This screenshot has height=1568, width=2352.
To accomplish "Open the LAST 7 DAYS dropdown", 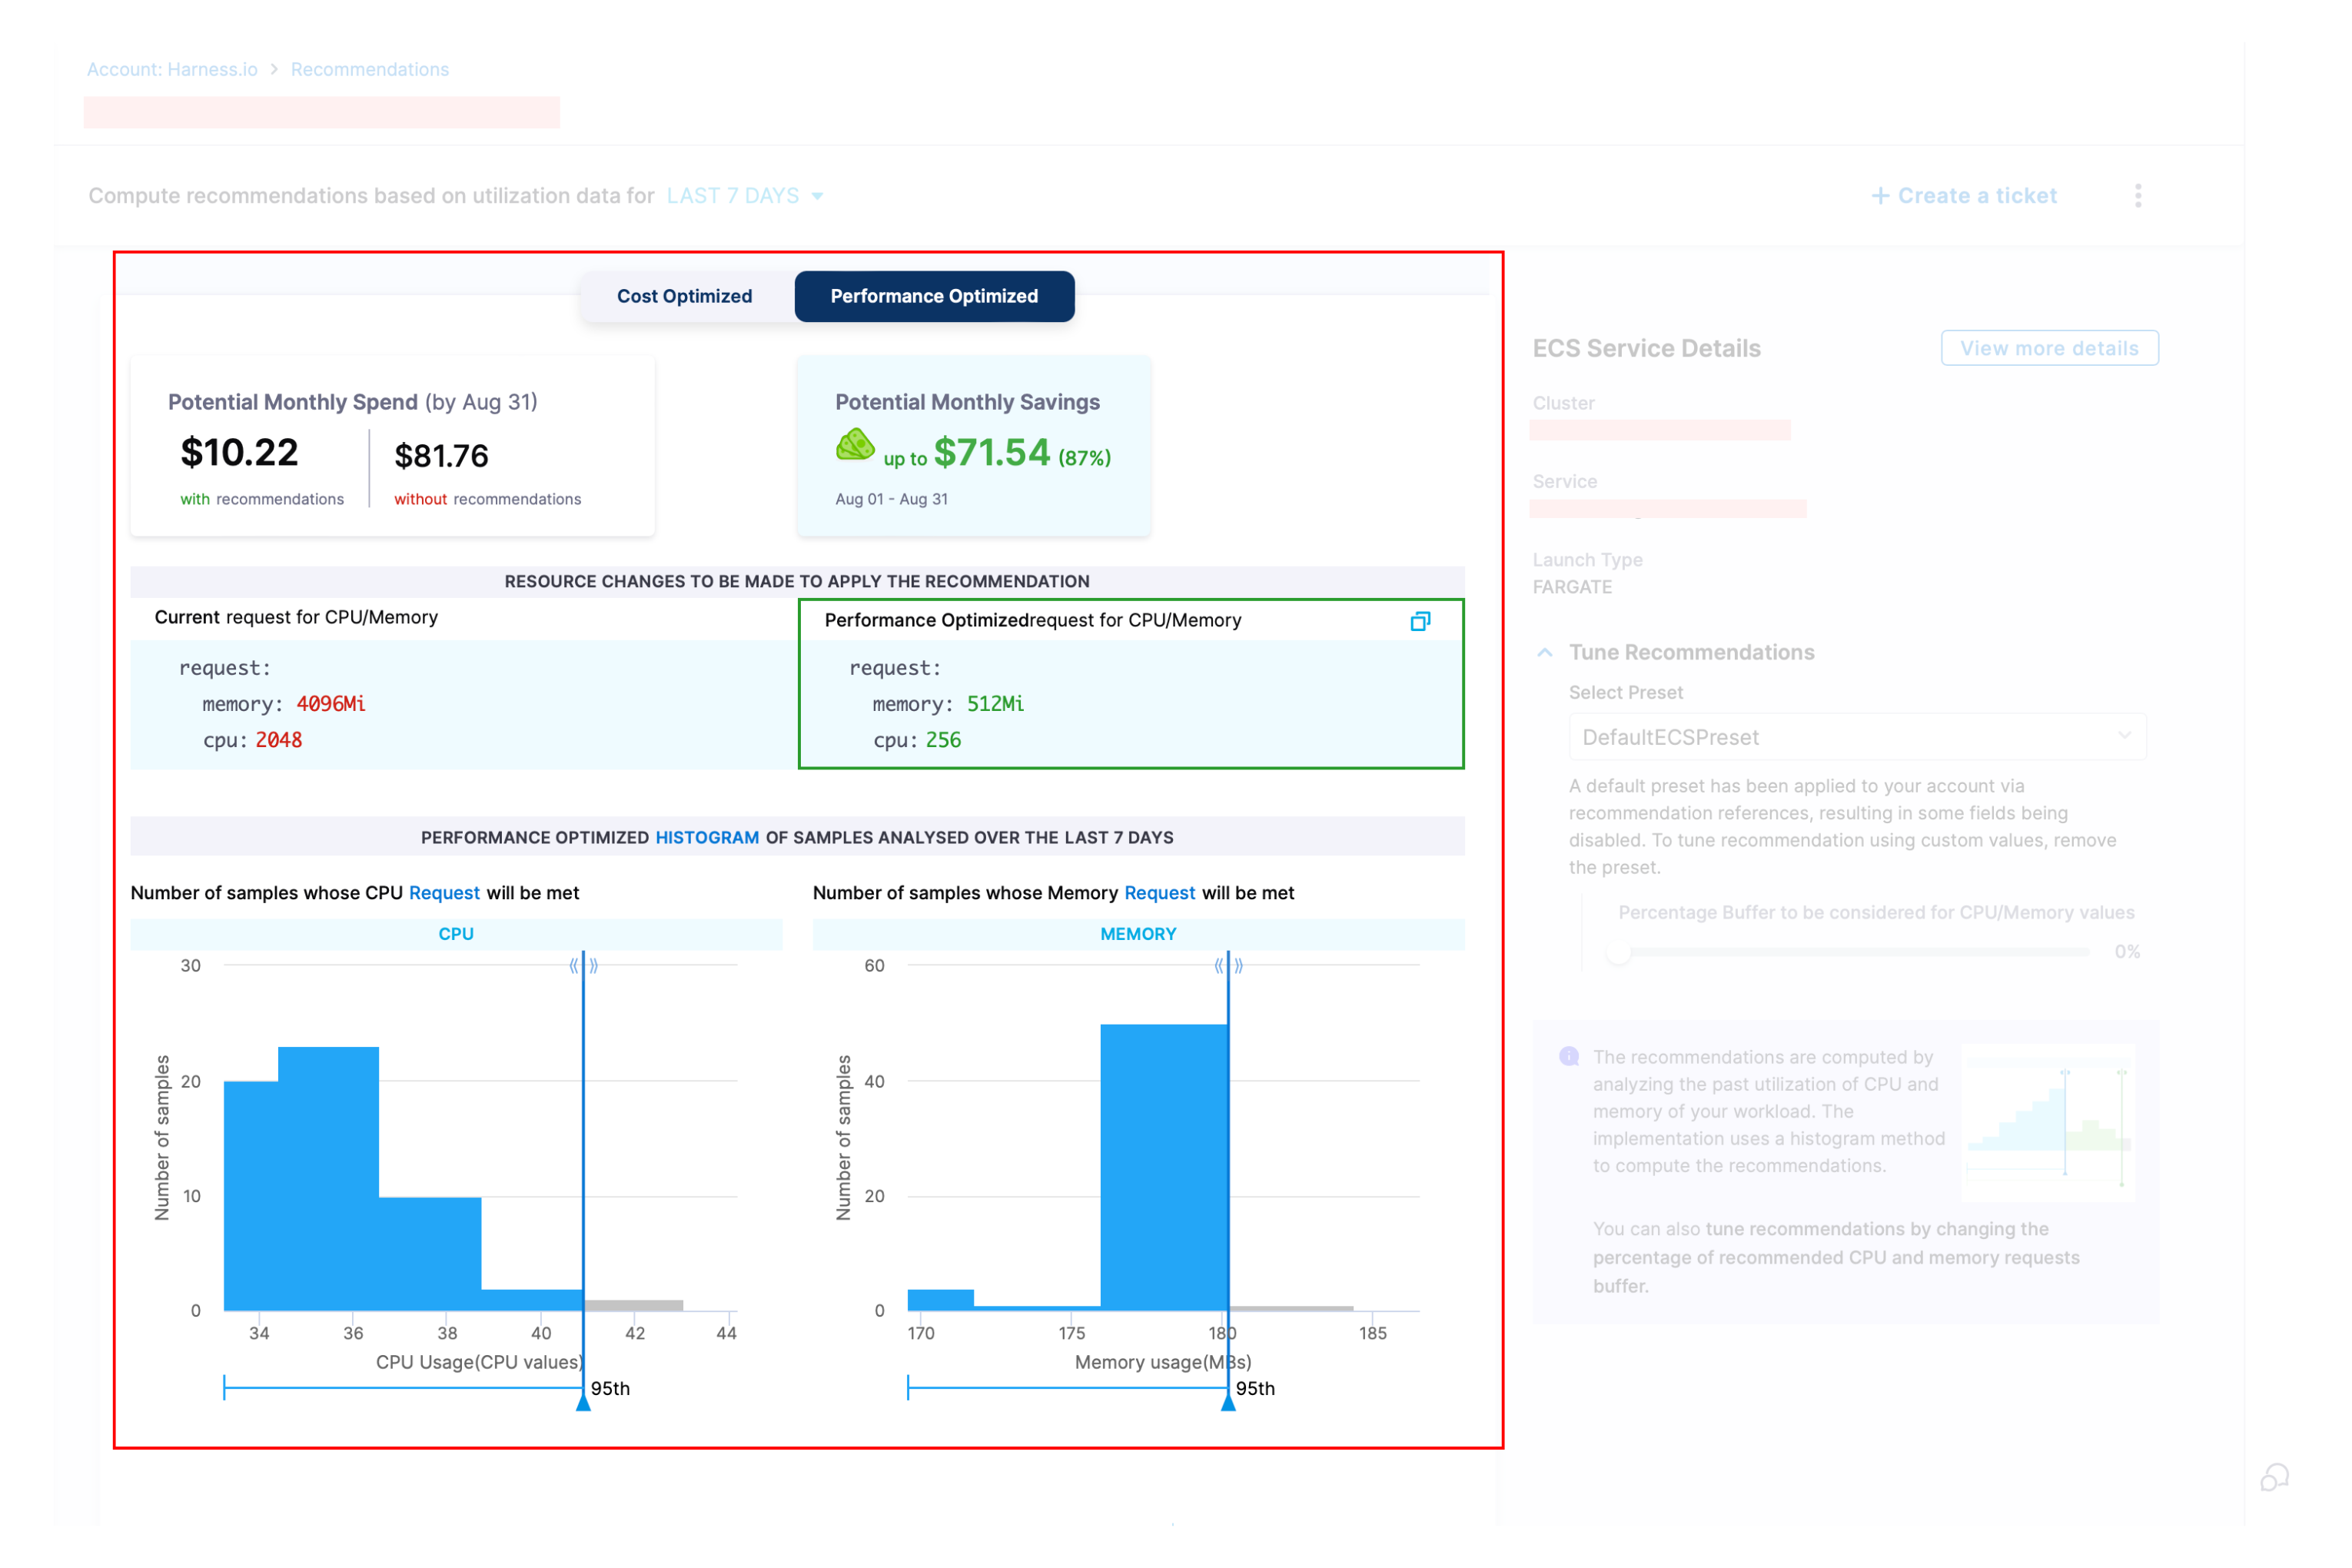I will tap(745, 196).
